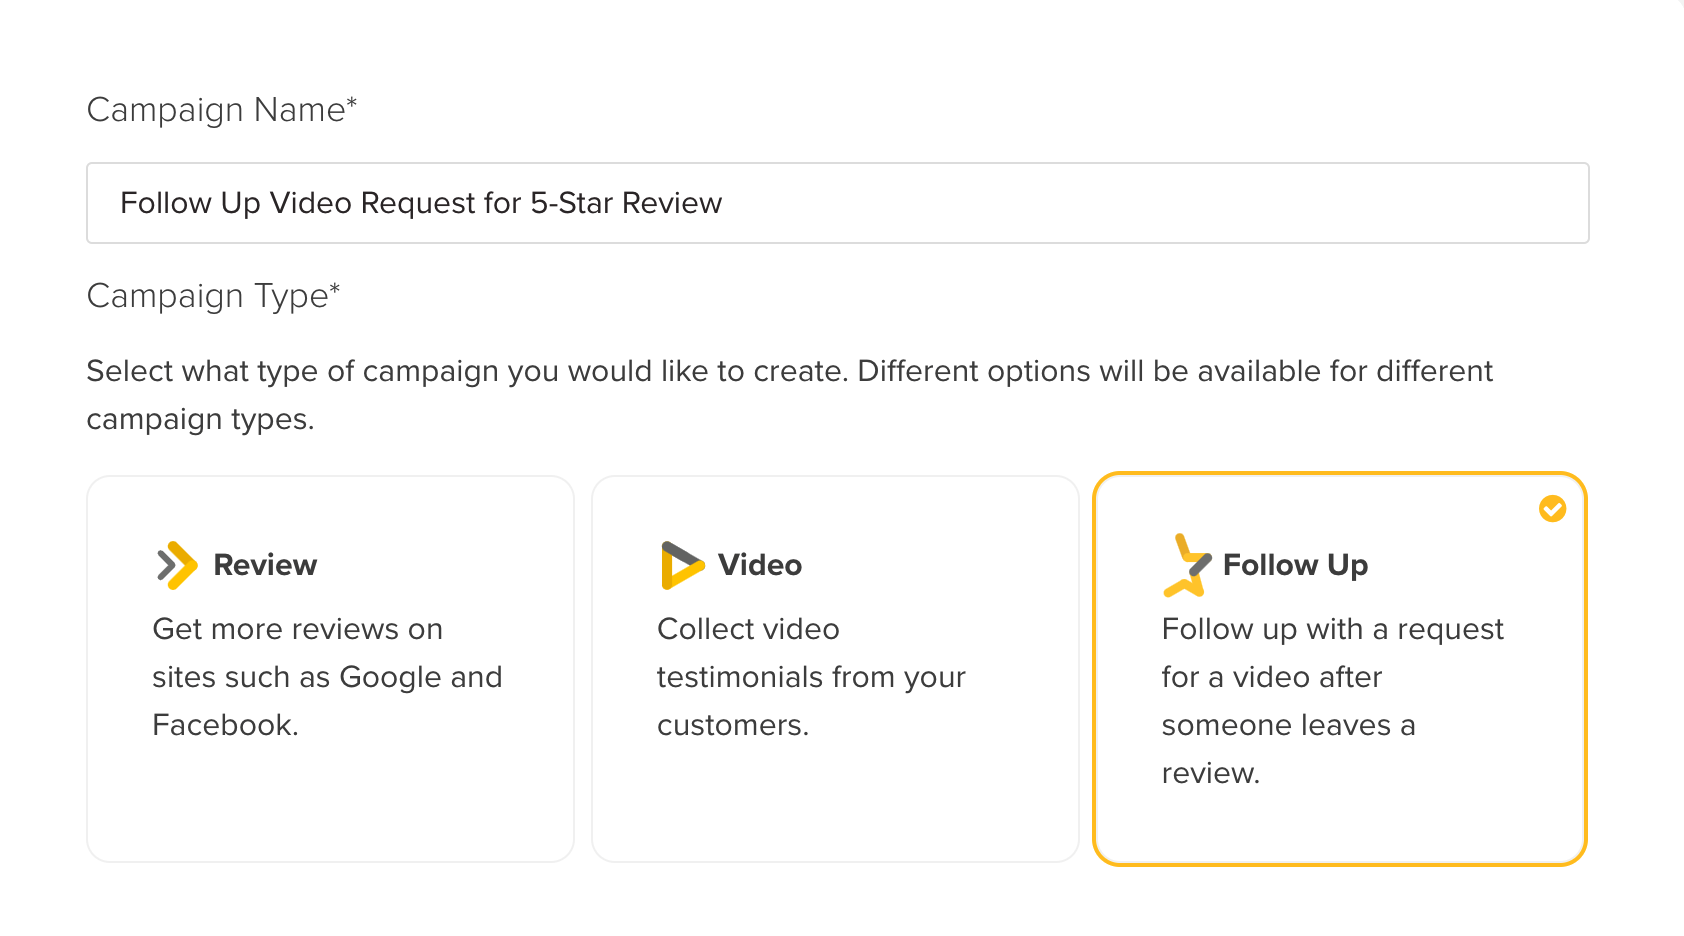The image size is (1684, 936).
Task: Click the Review card title text
Action: [x=265, y=565]
